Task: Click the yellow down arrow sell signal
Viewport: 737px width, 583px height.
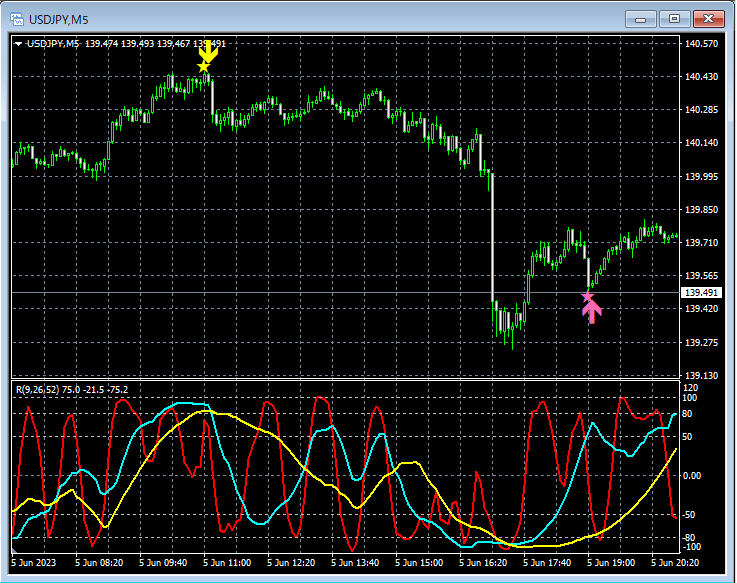Action: pos(208,52)
